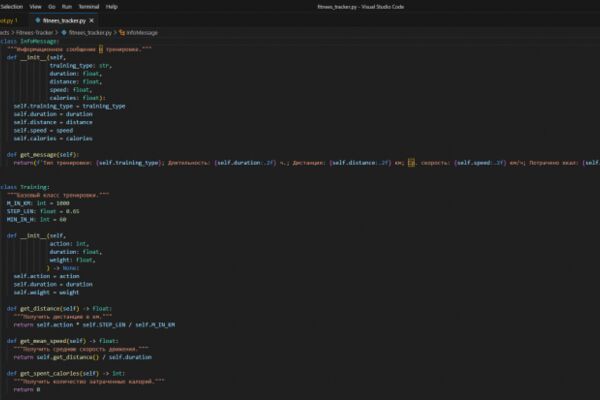Click '{self.training_type}' in return string

pyautogui.click(x=130, y=163)
